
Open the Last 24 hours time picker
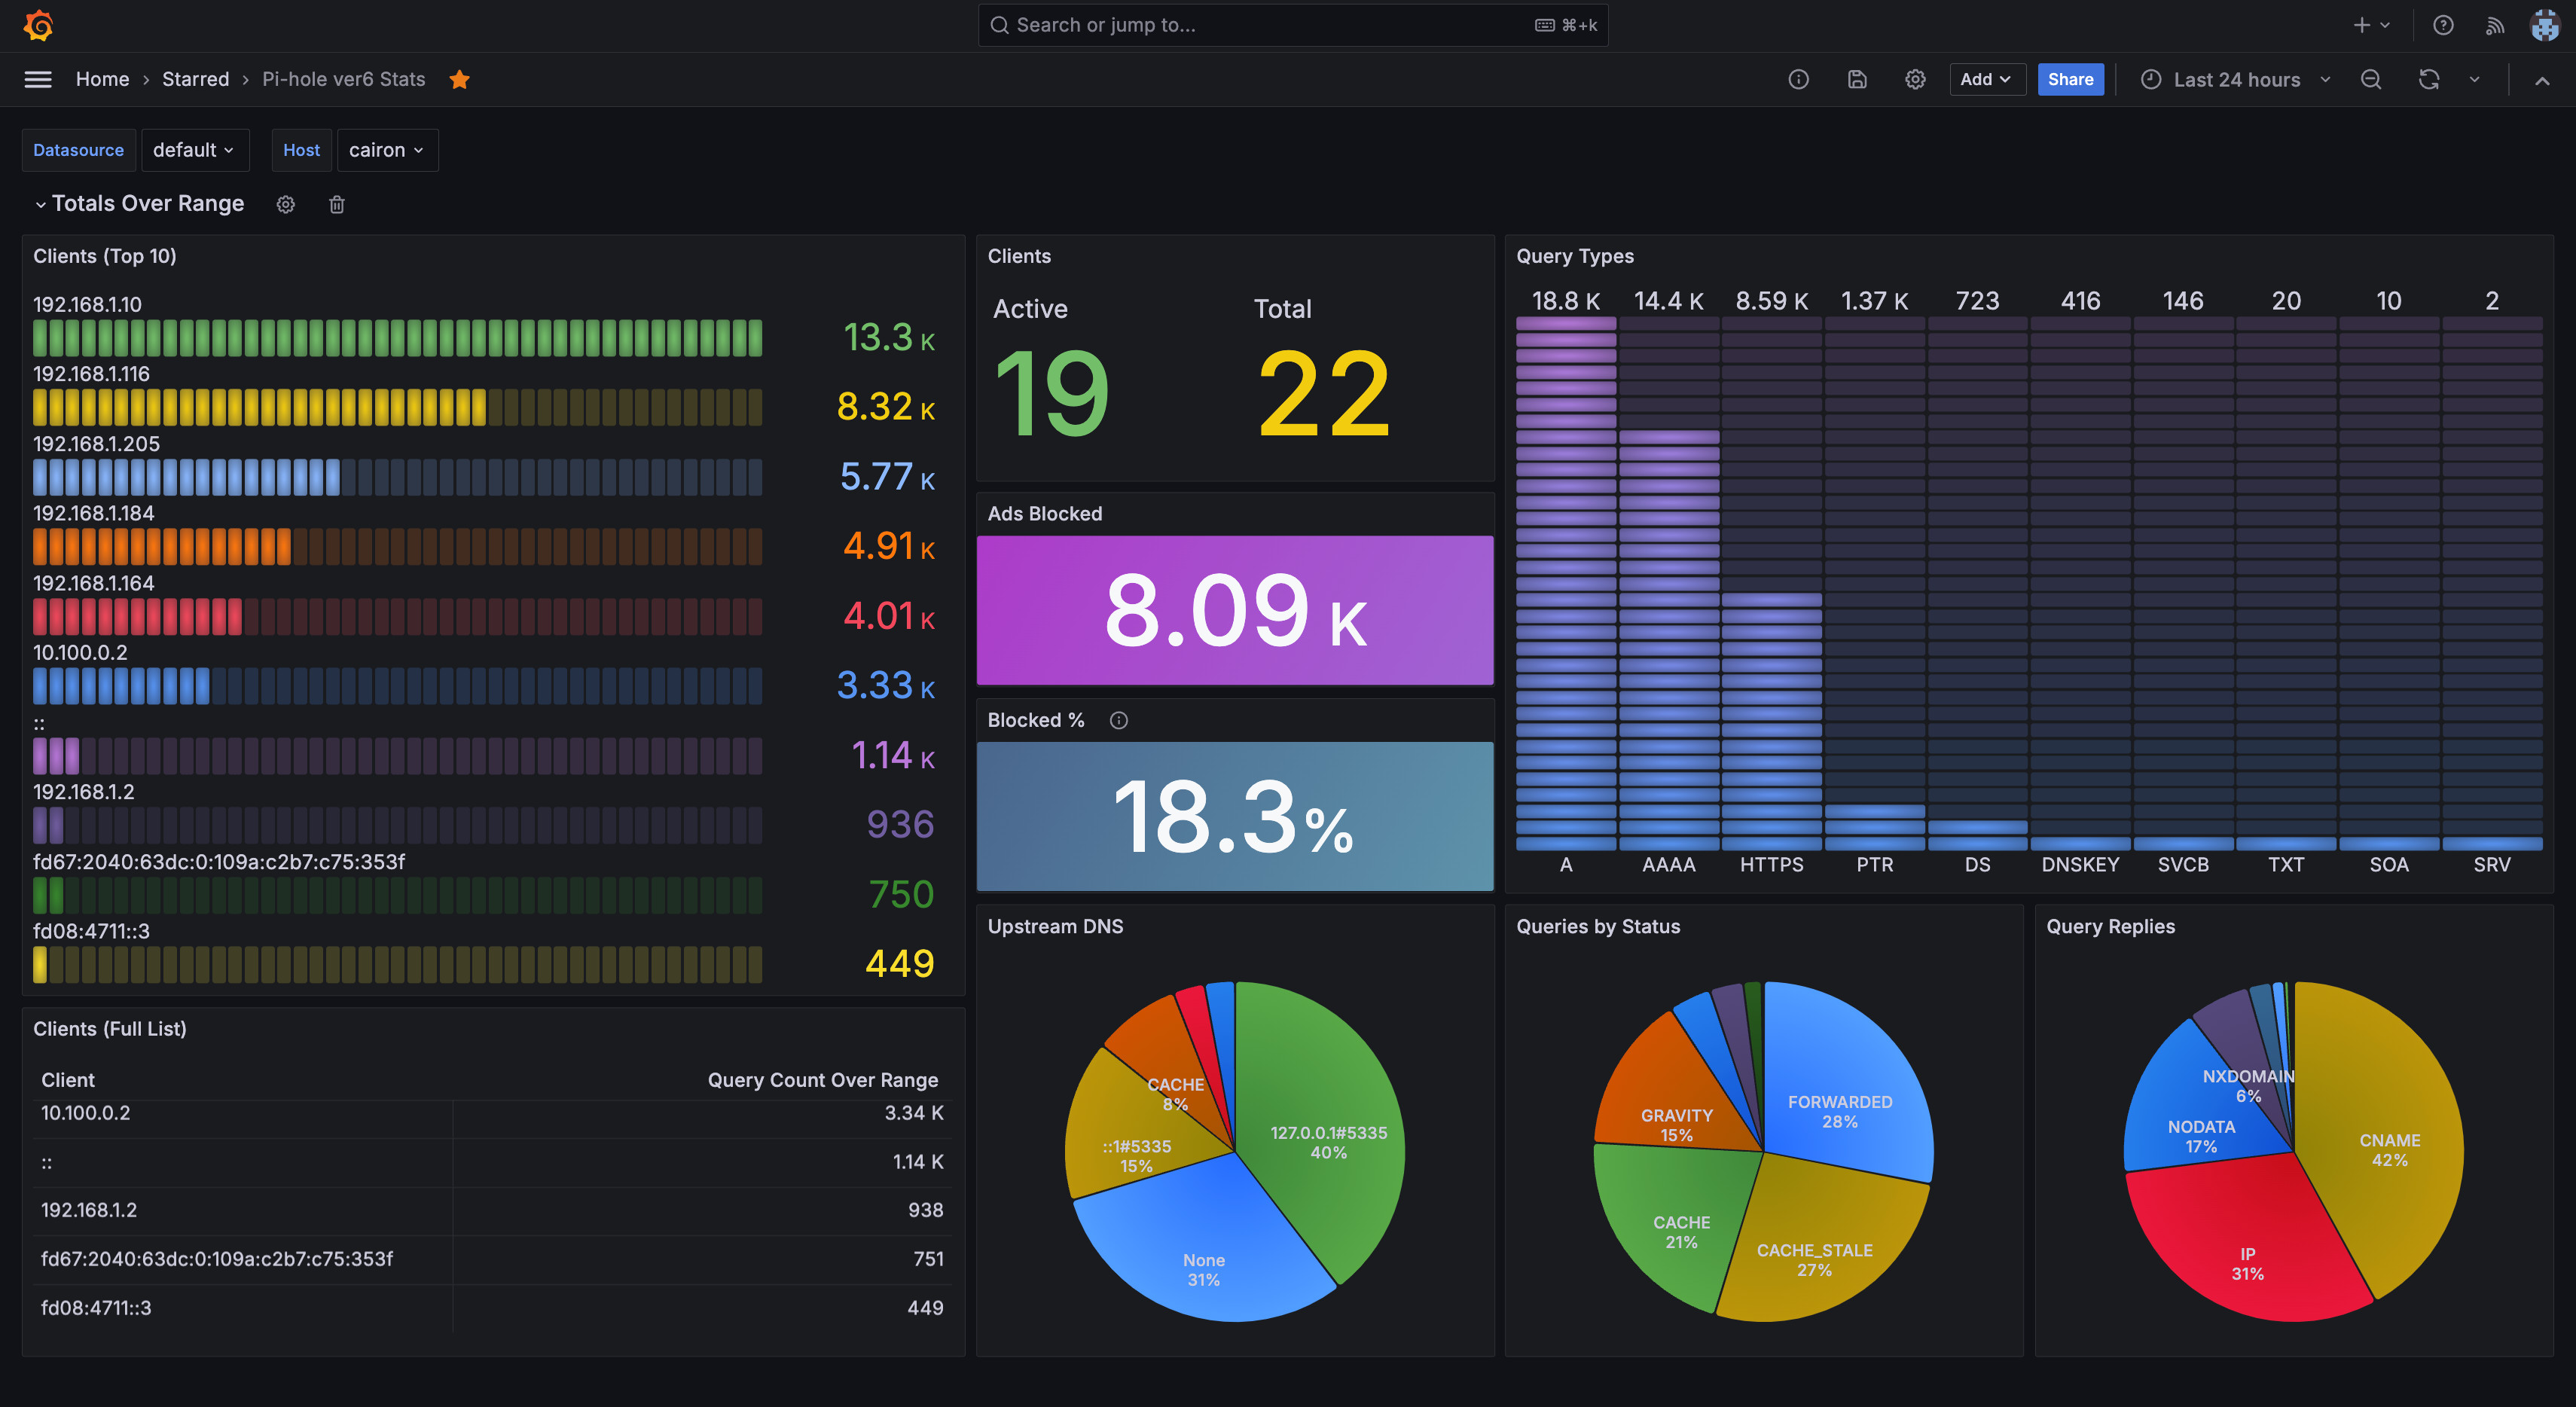coord(2236,79)
